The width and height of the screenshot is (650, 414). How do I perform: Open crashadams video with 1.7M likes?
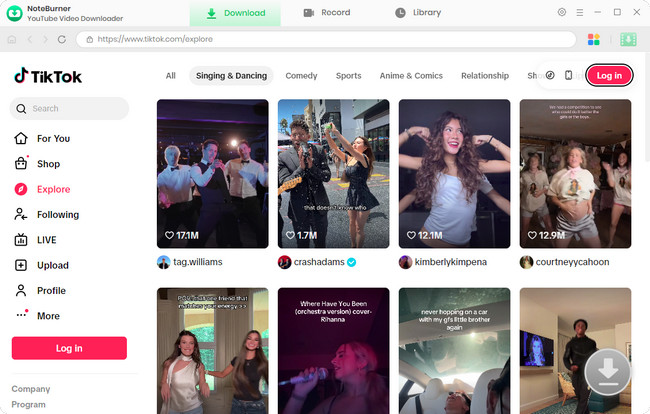334,174
